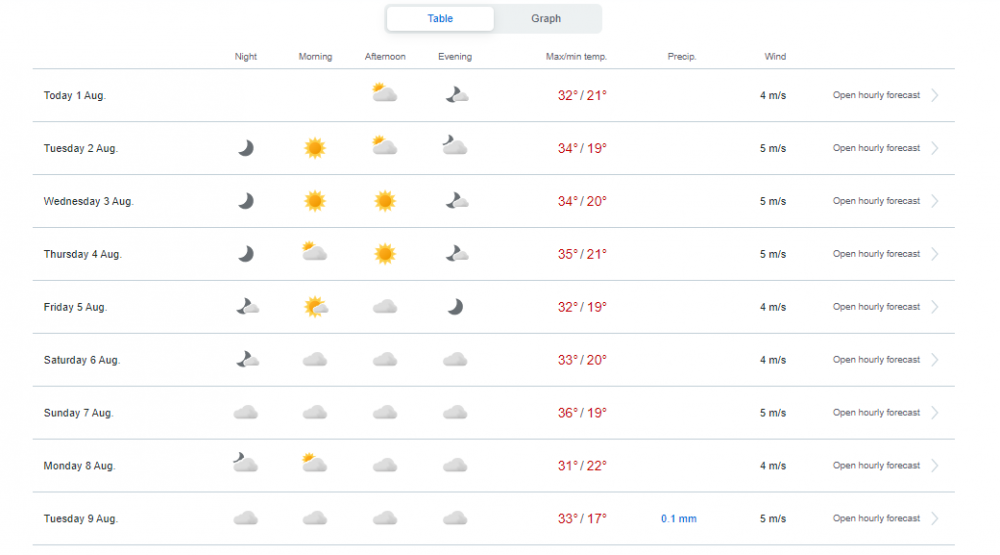Viewport: 1000px width, 555px height.
Task: Select the Table view tab
Action: click(440, 18)
